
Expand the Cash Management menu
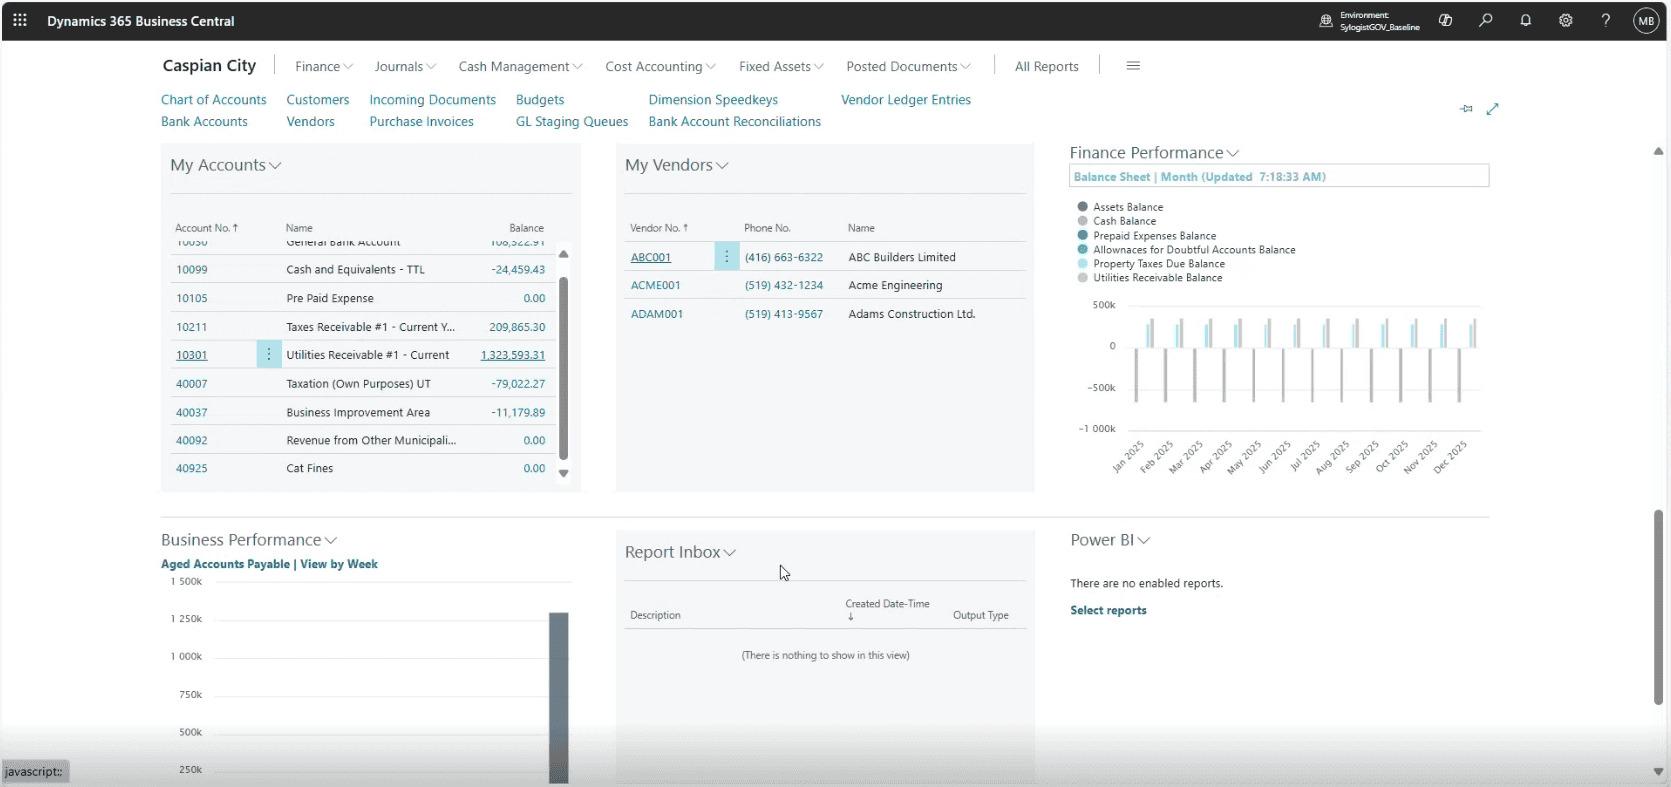tap(520, 67)
